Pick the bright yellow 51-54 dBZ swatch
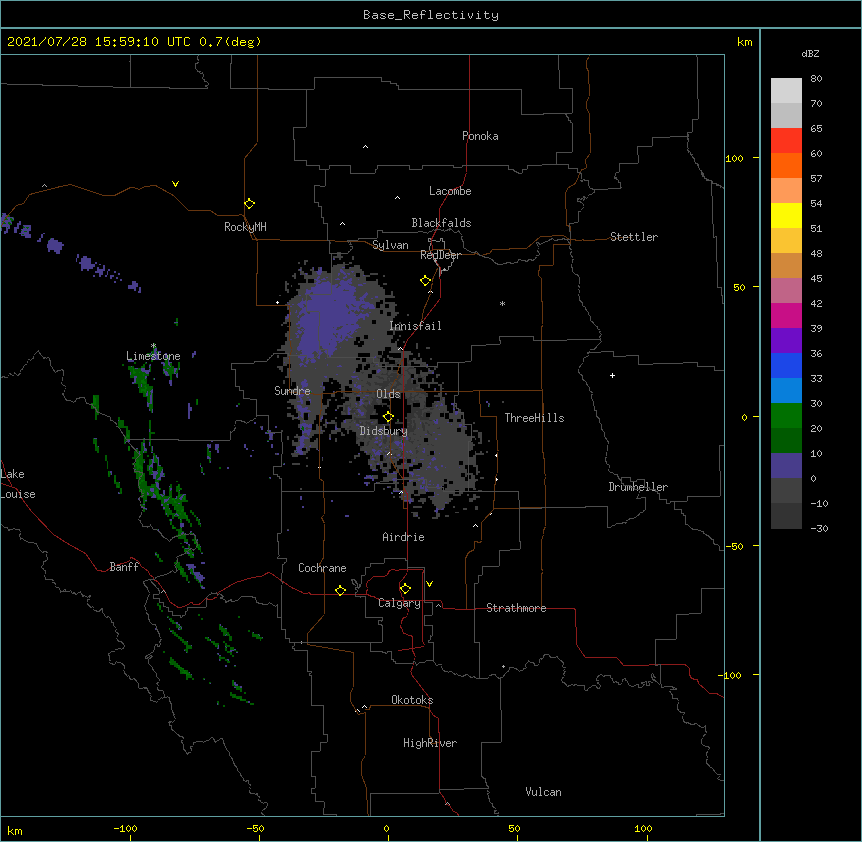 [x=786, y=215]
